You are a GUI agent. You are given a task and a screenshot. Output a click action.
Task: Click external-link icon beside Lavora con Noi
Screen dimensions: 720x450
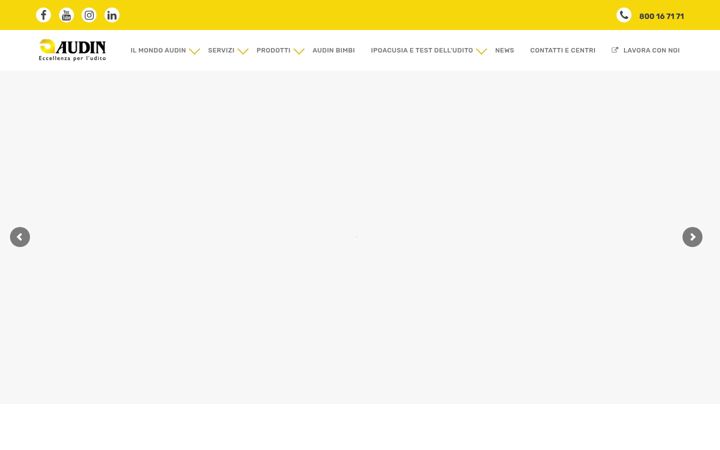(x=614, y=50)
